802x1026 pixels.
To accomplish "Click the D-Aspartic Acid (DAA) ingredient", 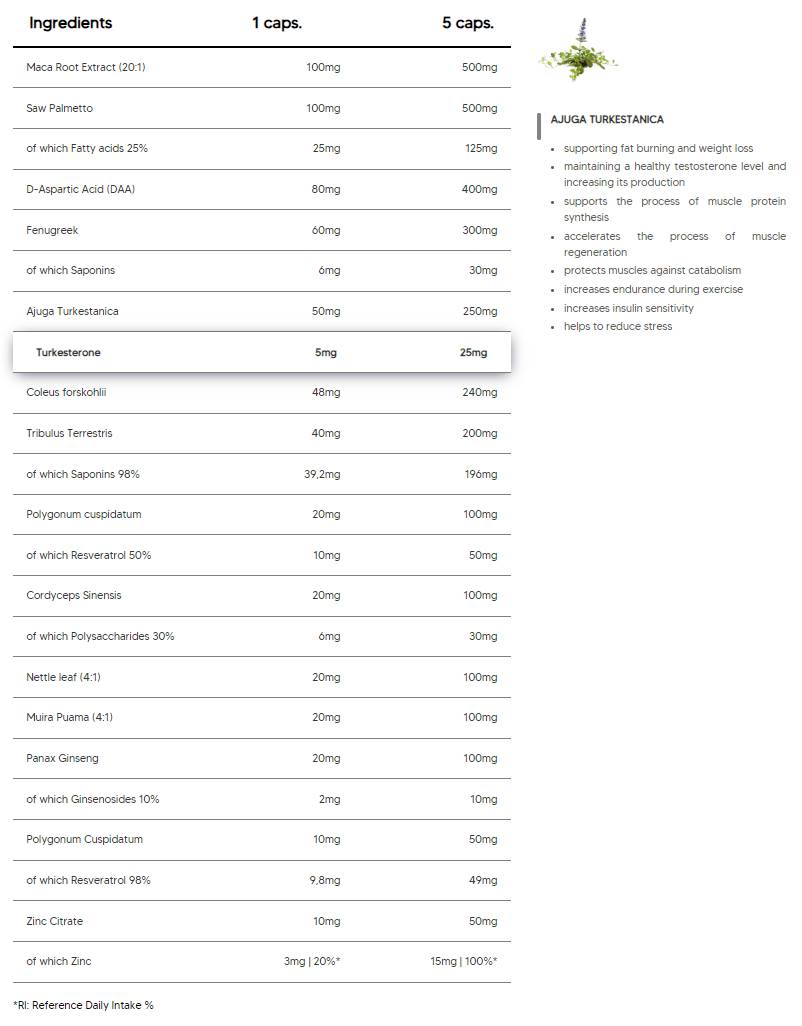I will 80,189.
